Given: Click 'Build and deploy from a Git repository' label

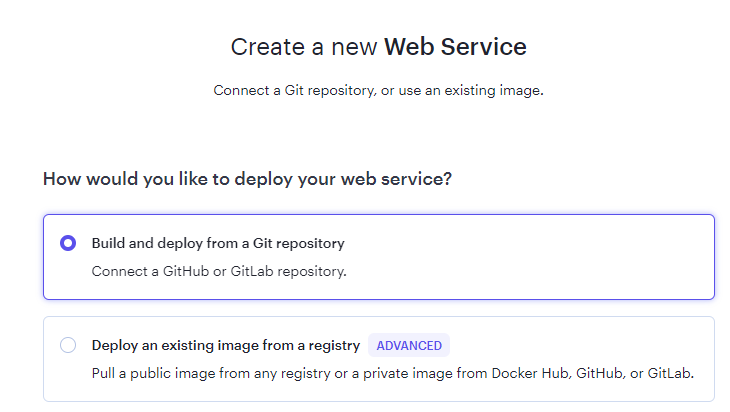Looking at the screenshot, I should [x=218, y=243].
